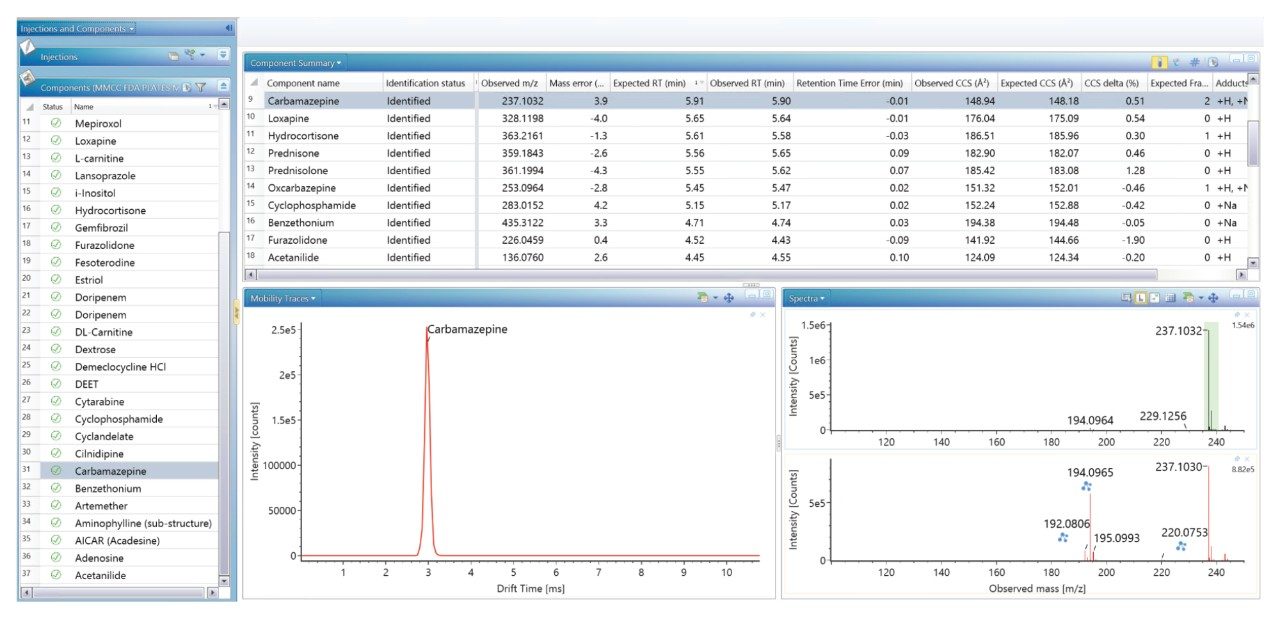Select L-carnitine in components list
Viewport: 1280px width, 620px height.
(118, 158)
